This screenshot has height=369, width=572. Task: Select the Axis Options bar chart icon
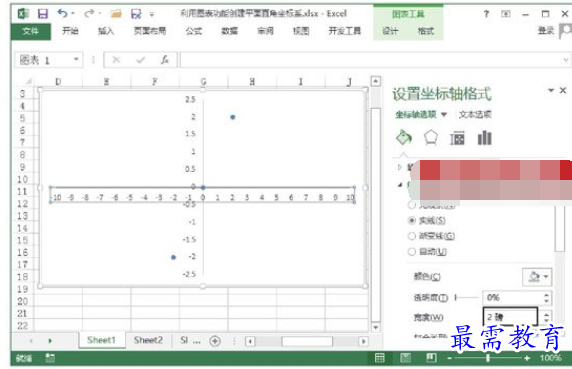(x=484, y=138)
